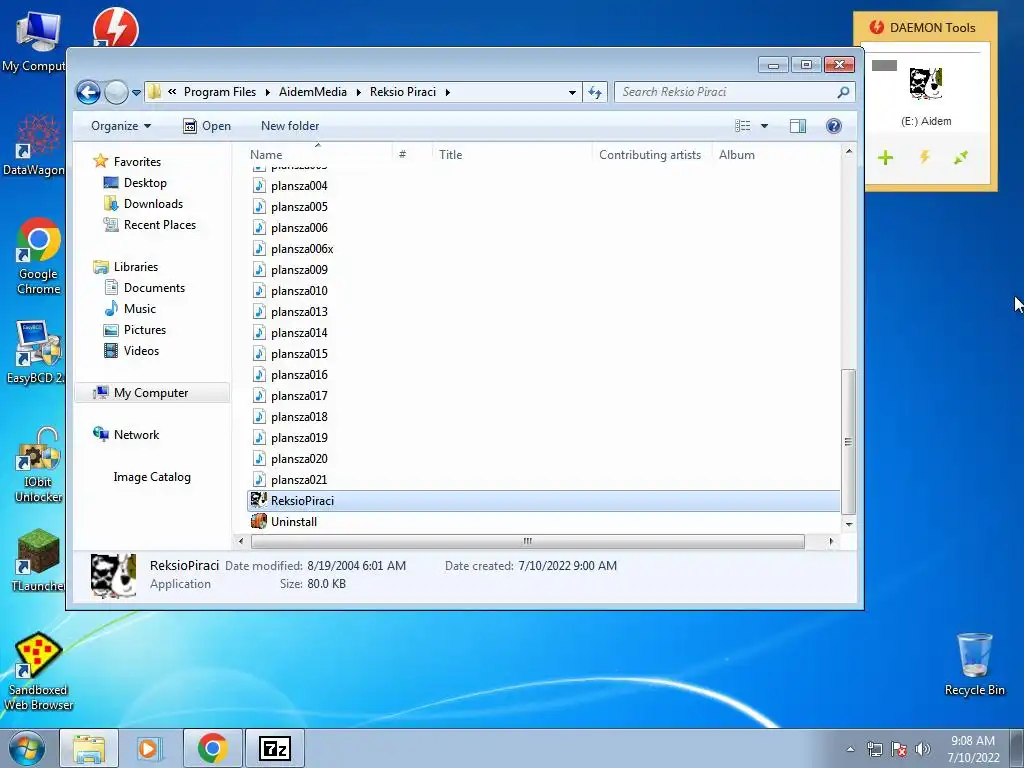The image size is (1024, 768).
Task: Click the Back navigation arrow in Explorer
Action: click(89, 92)
